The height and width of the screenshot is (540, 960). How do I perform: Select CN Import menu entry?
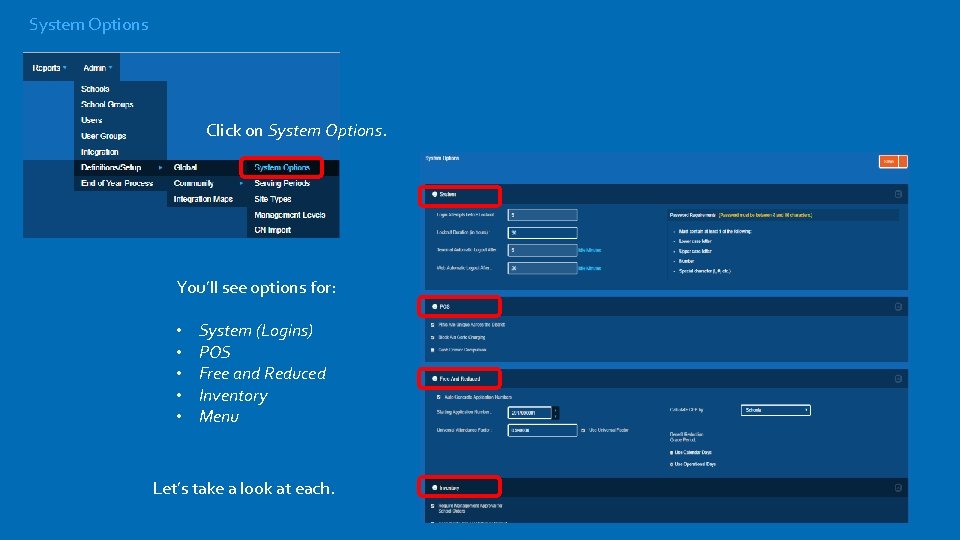(x=272, y=230)
